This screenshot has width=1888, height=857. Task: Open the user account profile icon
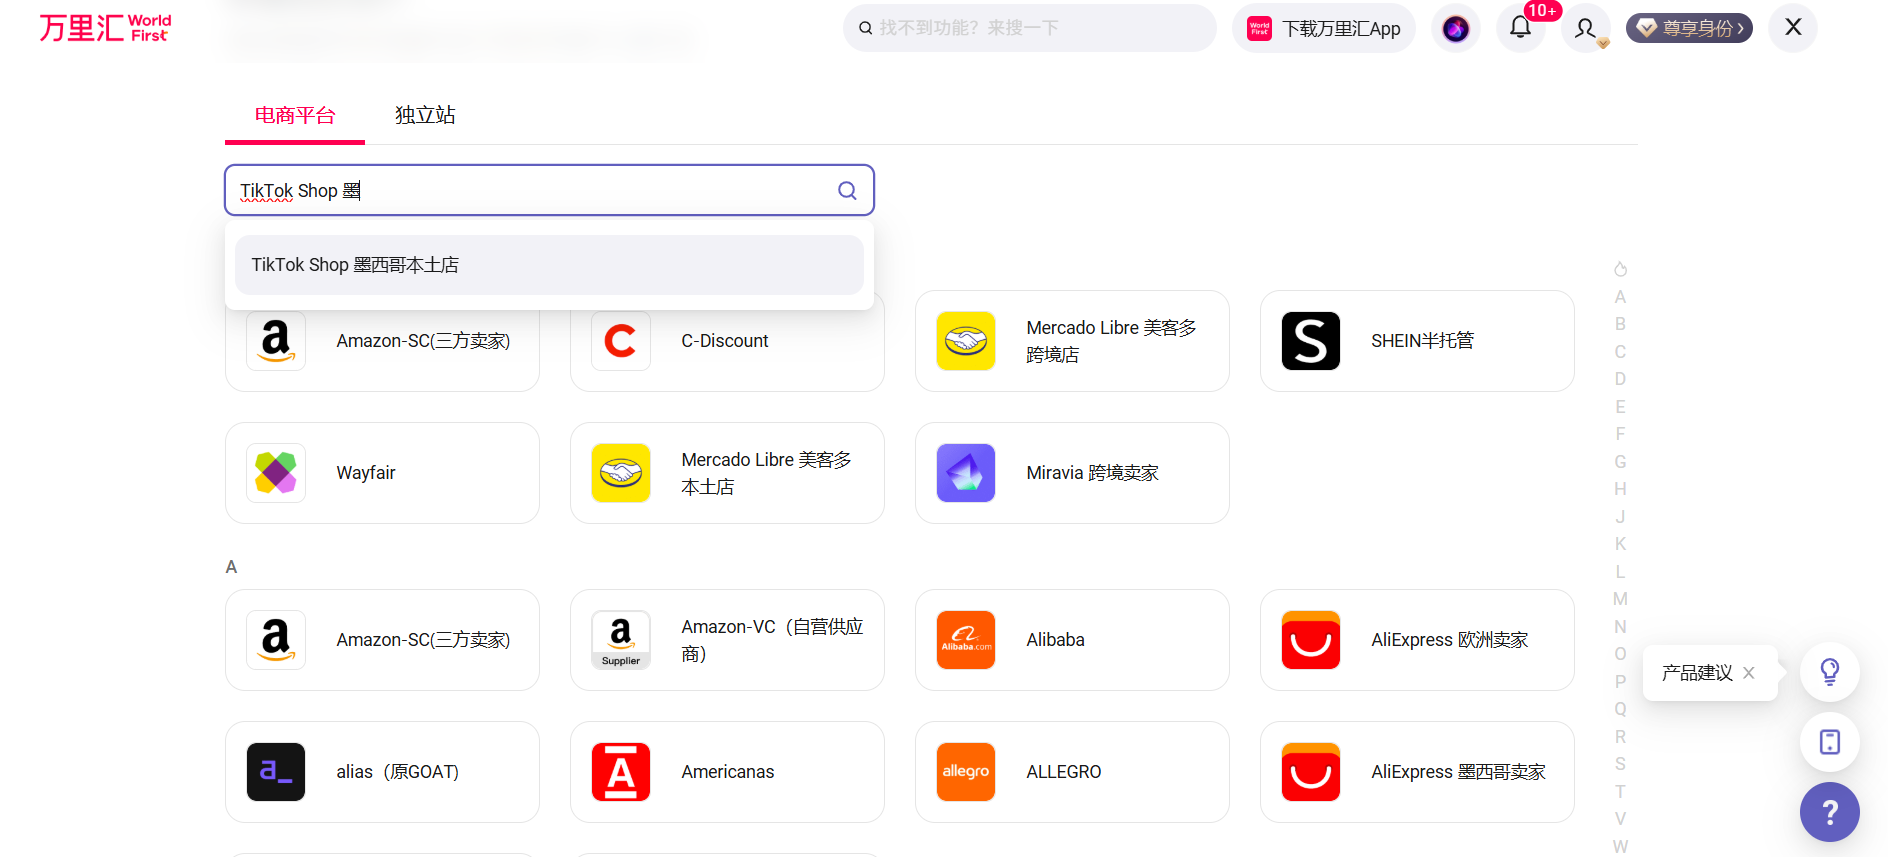(x=1585, y=28)
